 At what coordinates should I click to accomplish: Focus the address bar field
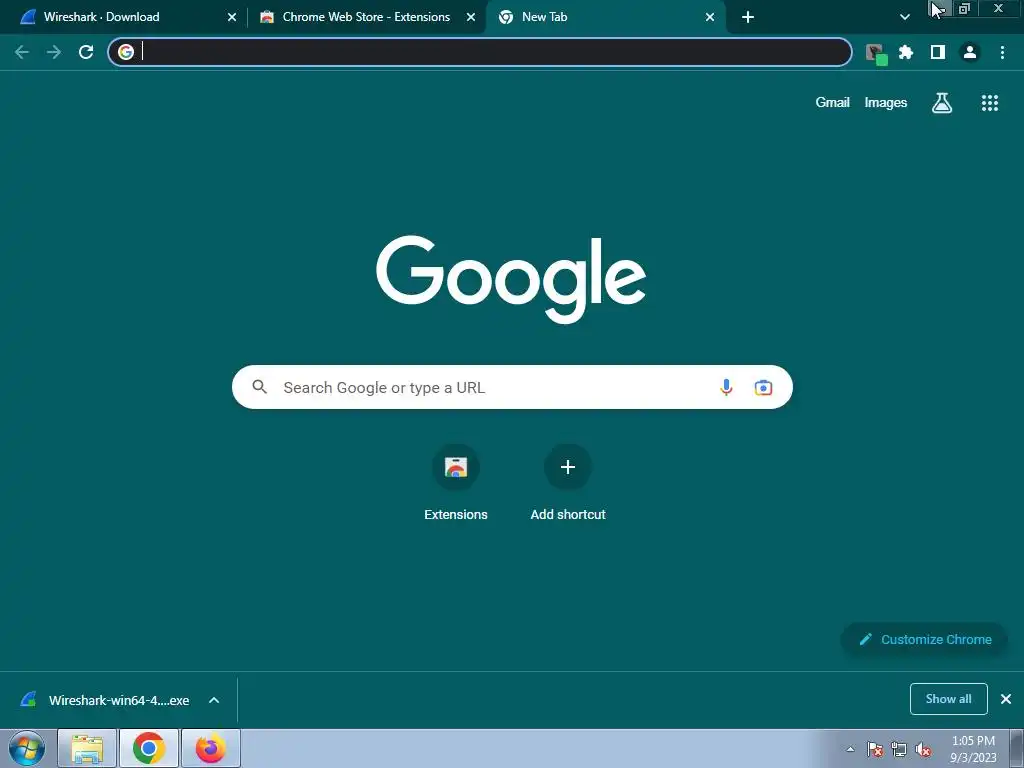[x=480, y=52]
